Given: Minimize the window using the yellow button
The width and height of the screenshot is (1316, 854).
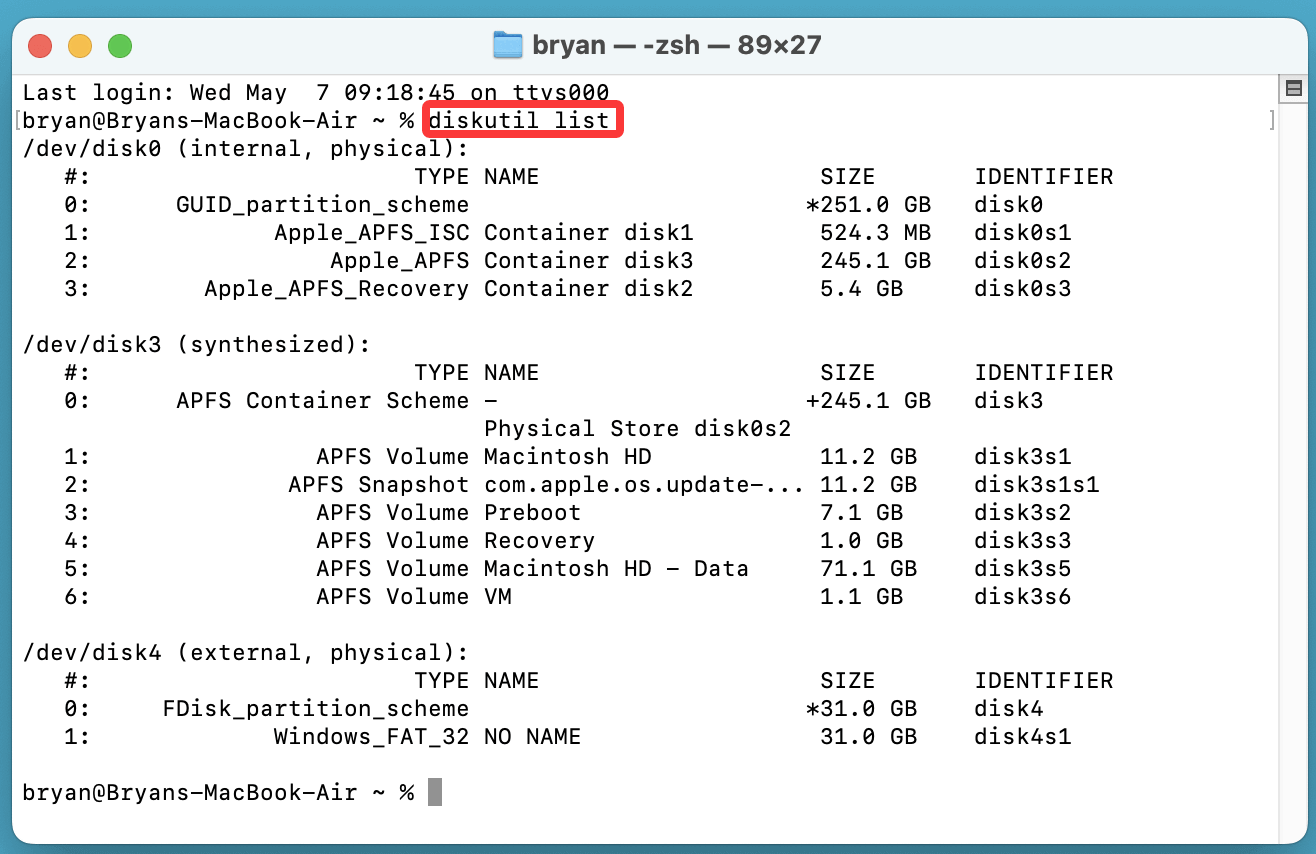Looking at the screenshot, I should (80, 45).
